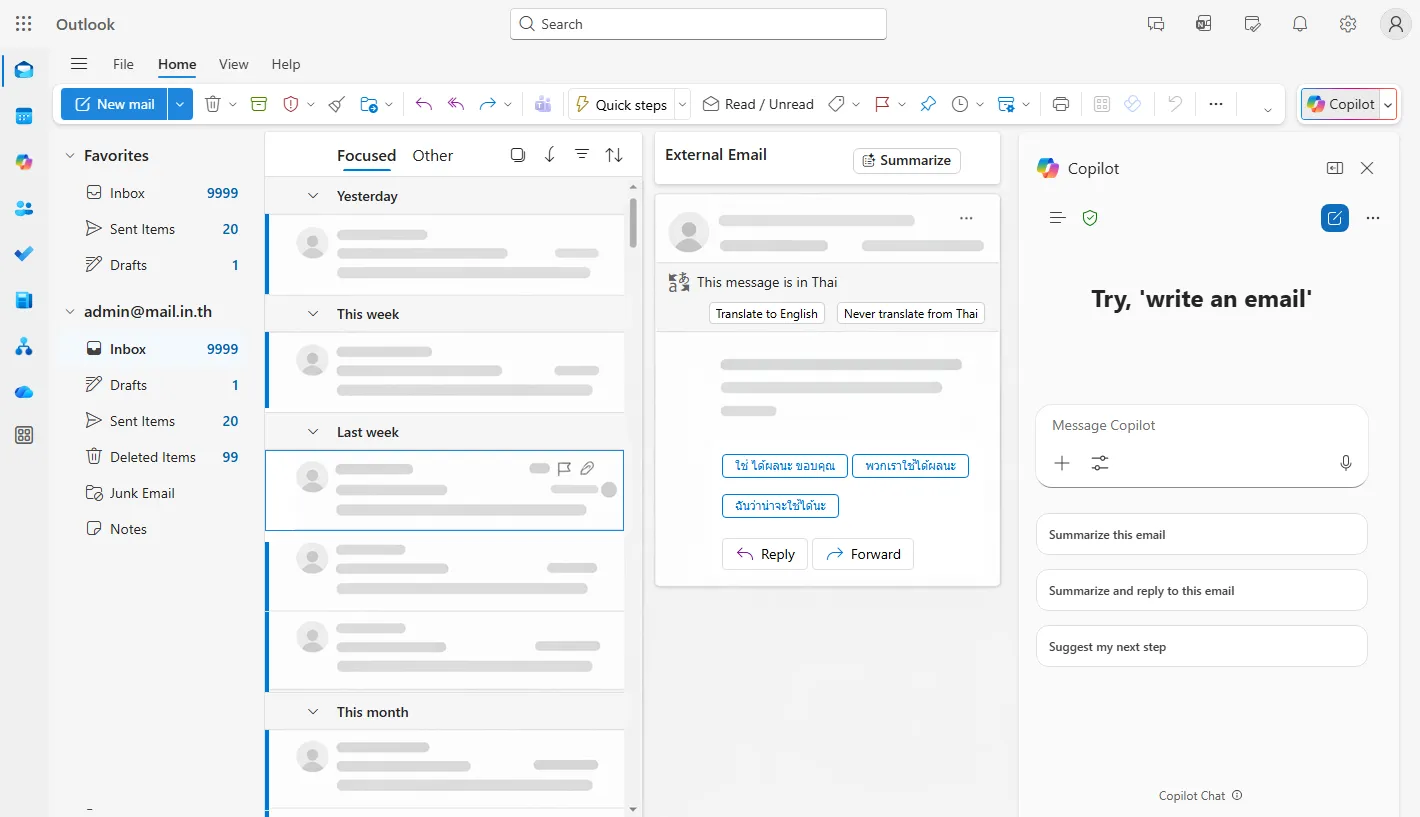Toggle the hamburger navigation pane button

pyautogui.click(x=79, y=64)
